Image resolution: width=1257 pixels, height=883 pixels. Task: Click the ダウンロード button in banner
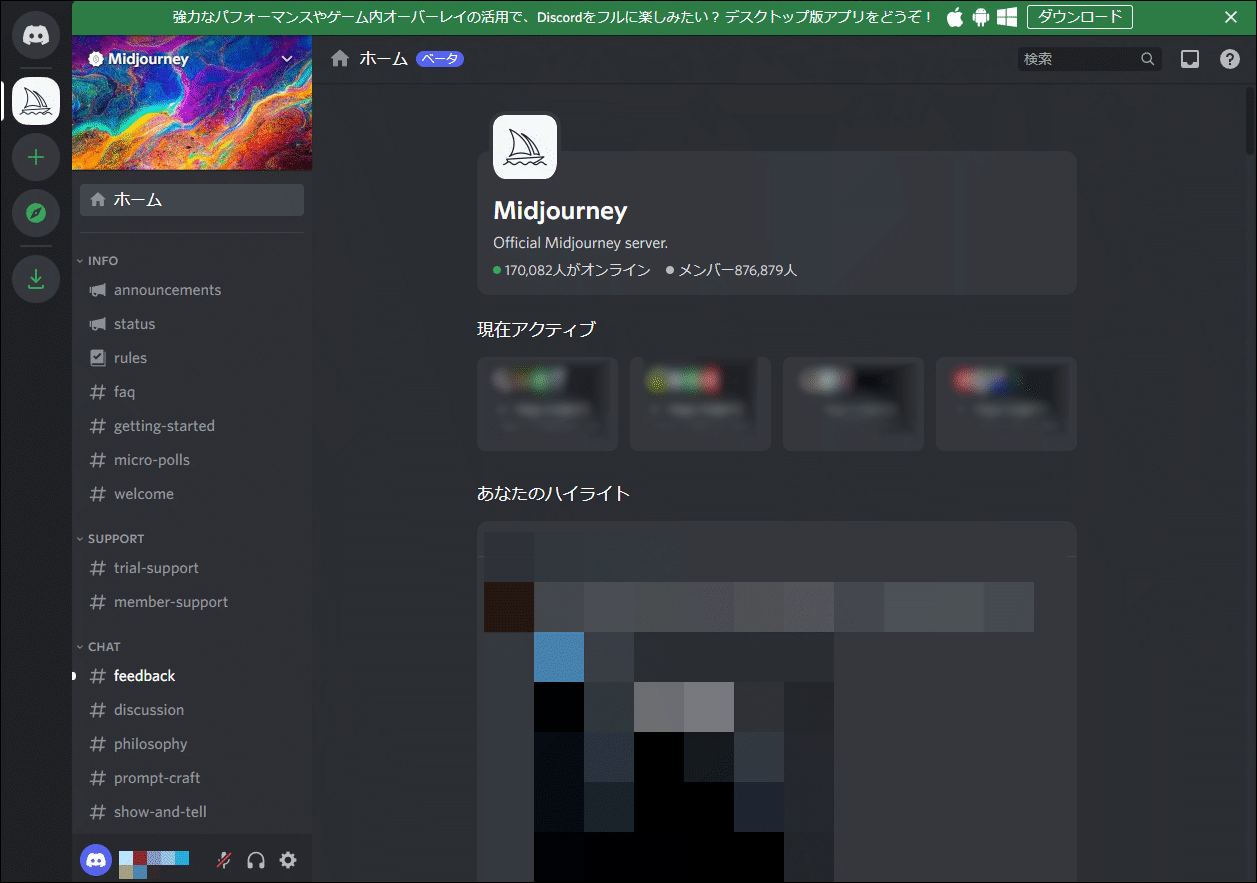click(1080, 17)
